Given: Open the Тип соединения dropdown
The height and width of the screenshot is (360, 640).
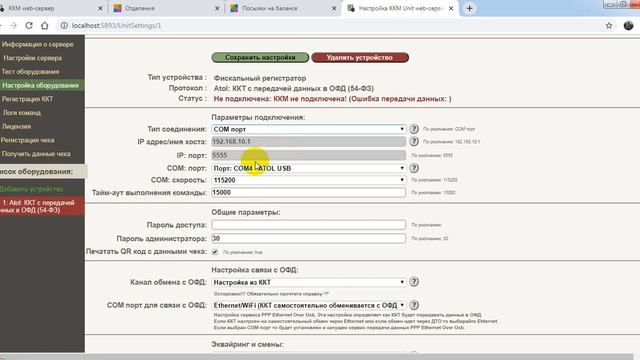Looking at the screenshot, I should (309, 129).
